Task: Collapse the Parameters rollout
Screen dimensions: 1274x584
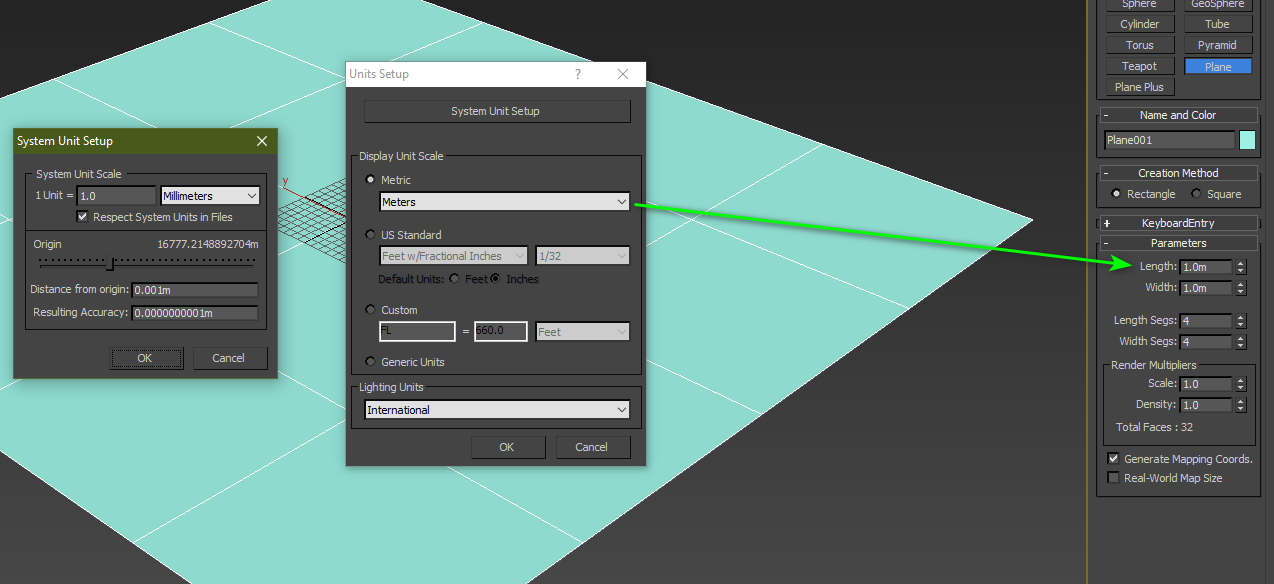Action: [1177, 243]
